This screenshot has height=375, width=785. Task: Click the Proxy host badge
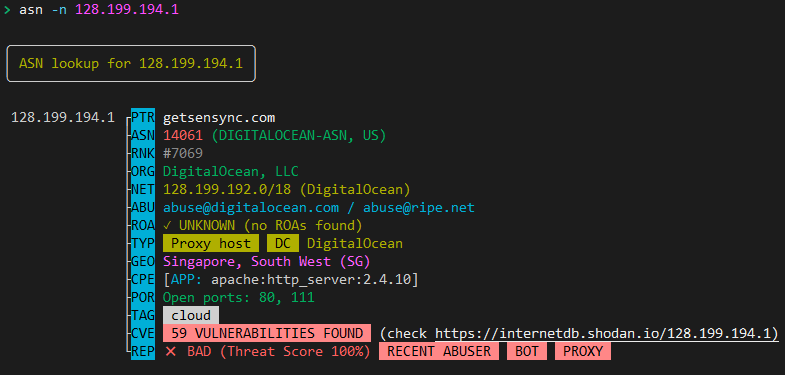click(x=211, y=244)
